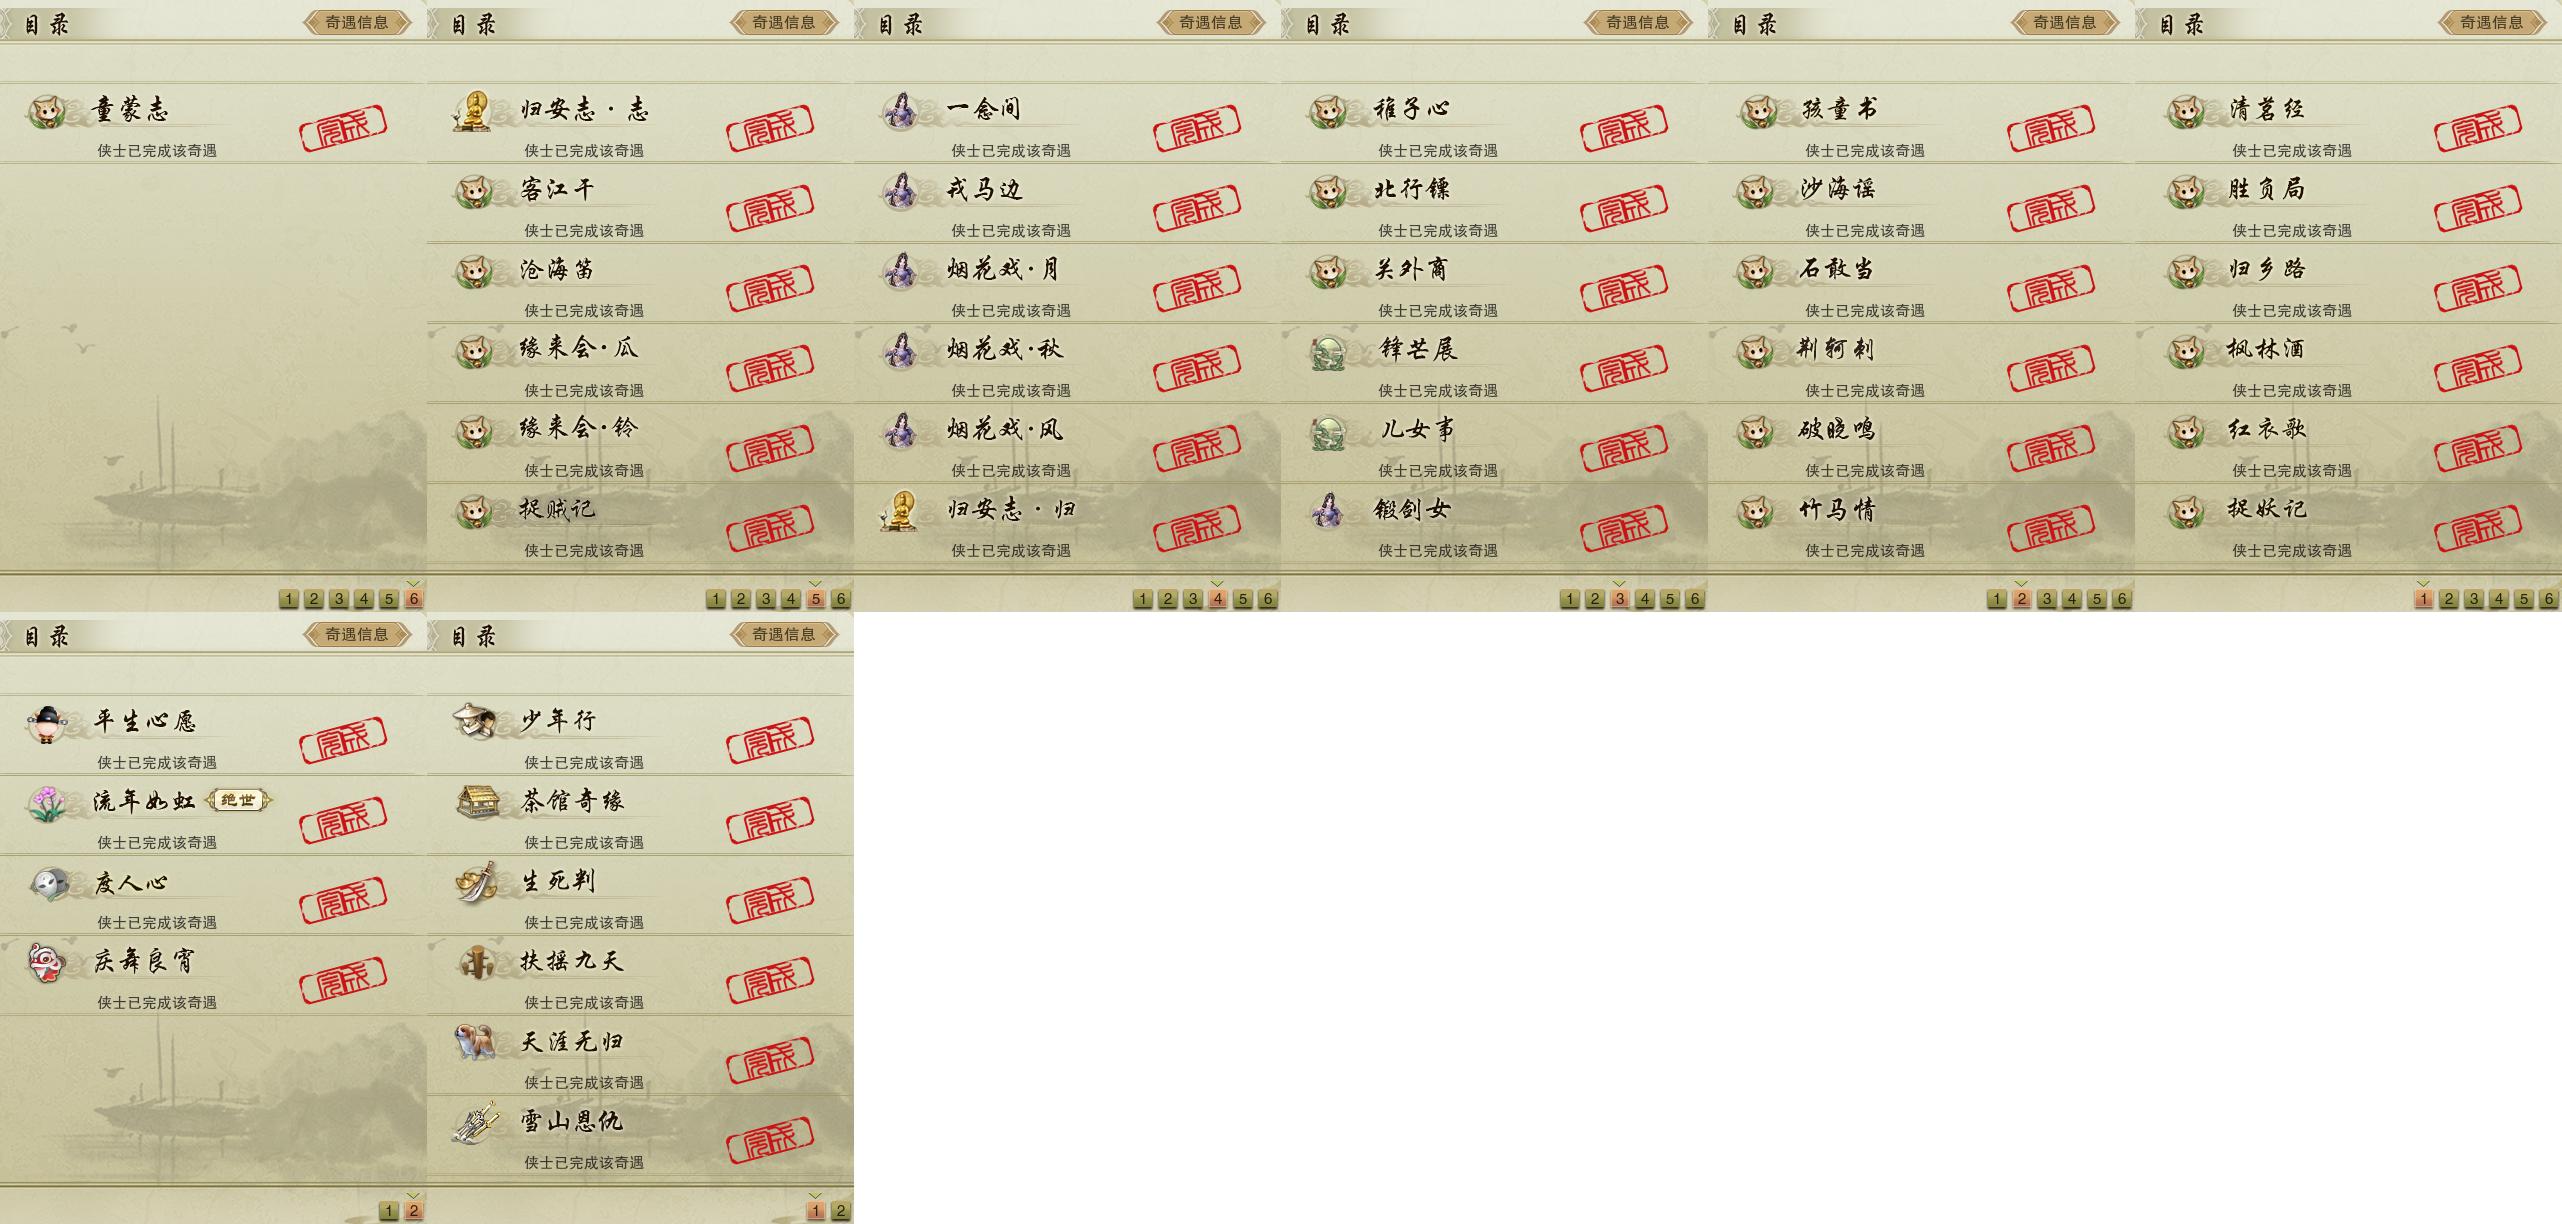Viewport: 2562px width, 1224px height.
Task: Click the official doll icon for 平生心愿
Action: (x=45, y=723)
